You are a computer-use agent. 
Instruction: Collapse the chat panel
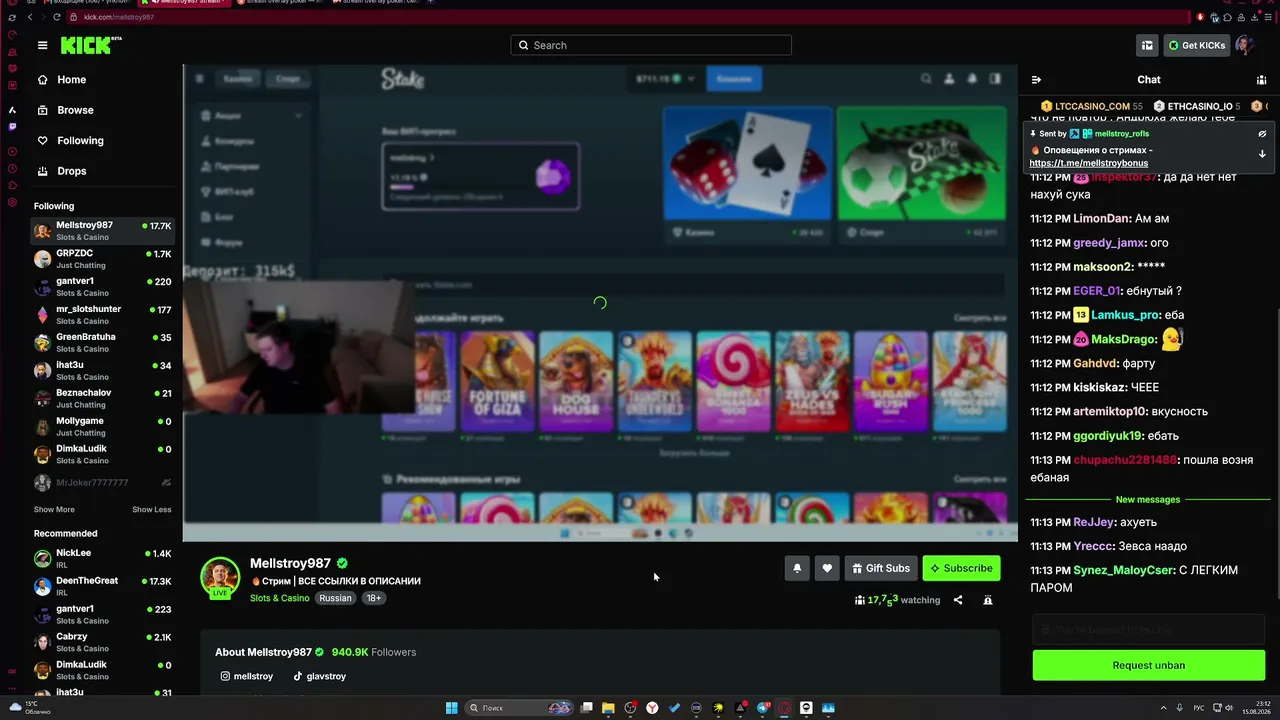pyautogui.click(x=1036, y=80)
